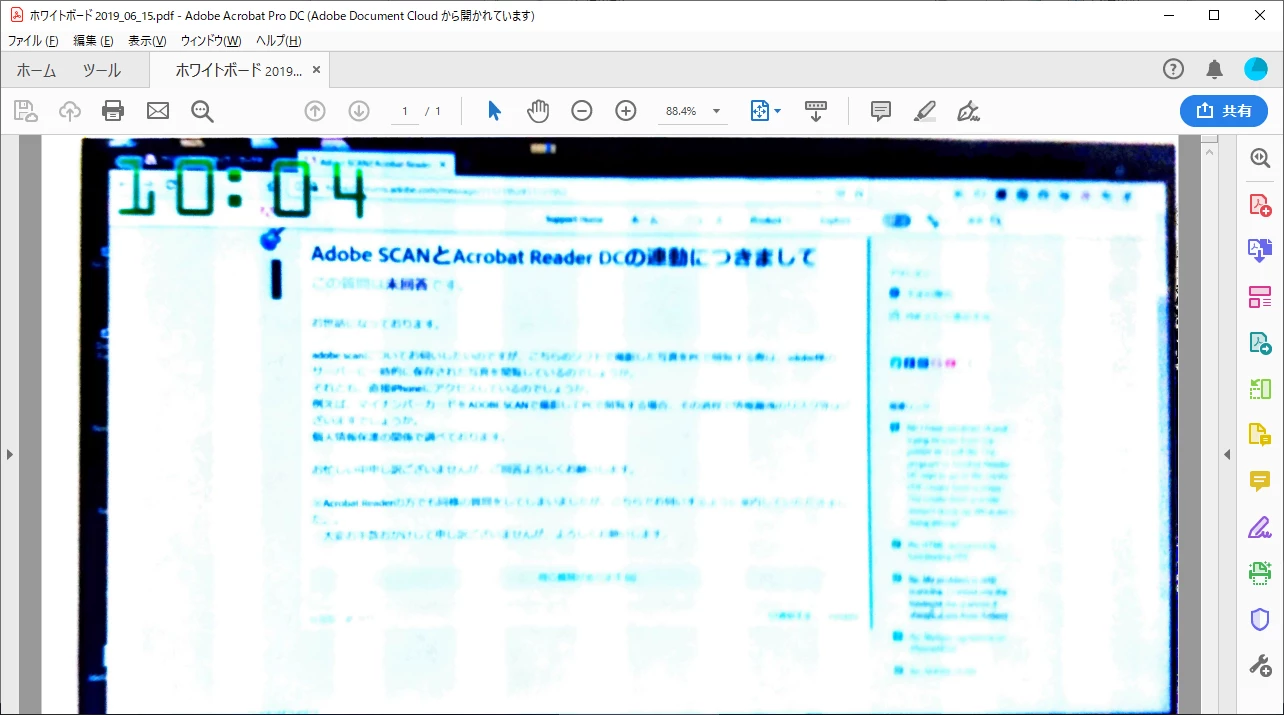The width and height of the screenshot is (1284, 715).
Task: Open Fill & Sign tool in right pane
Action: pyautogui.click(x=1260, y=527)
